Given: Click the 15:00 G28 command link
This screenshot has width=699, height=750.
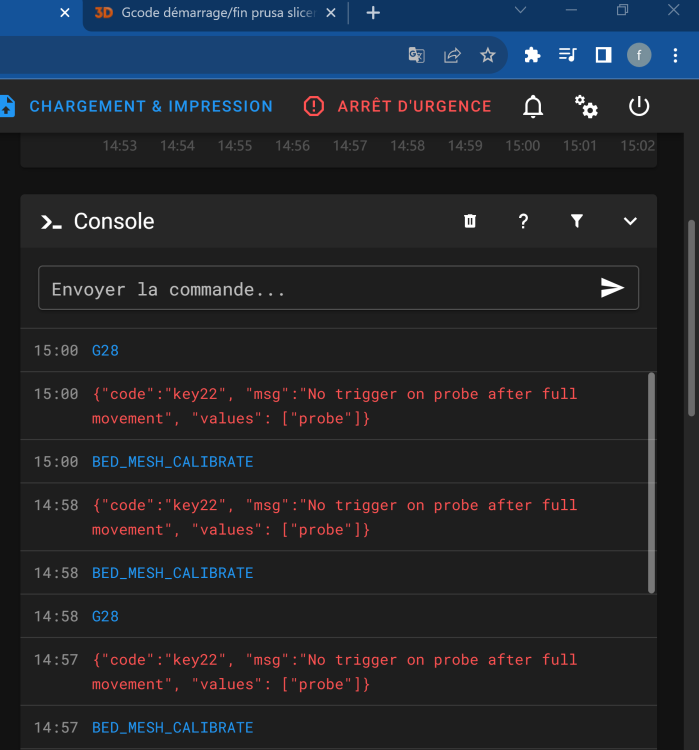Looking at the screenshot, I should [x=105, y=351].
